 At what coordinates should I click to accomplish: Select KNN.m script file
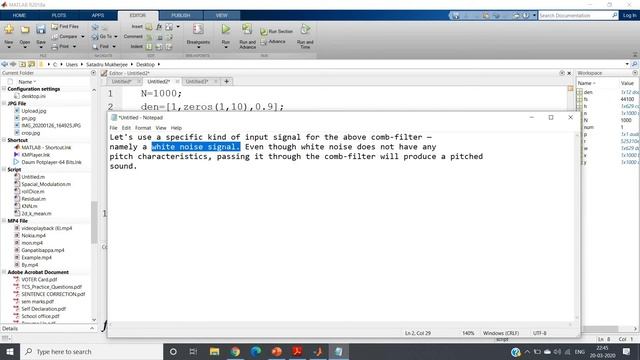click(x=29, y=206)
